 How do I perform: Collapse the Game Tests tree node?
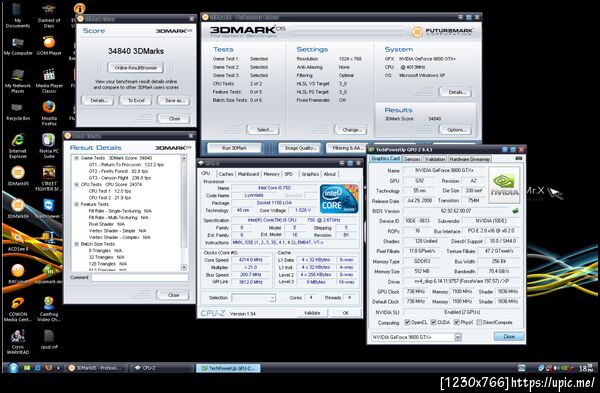[x=77, y=158]
